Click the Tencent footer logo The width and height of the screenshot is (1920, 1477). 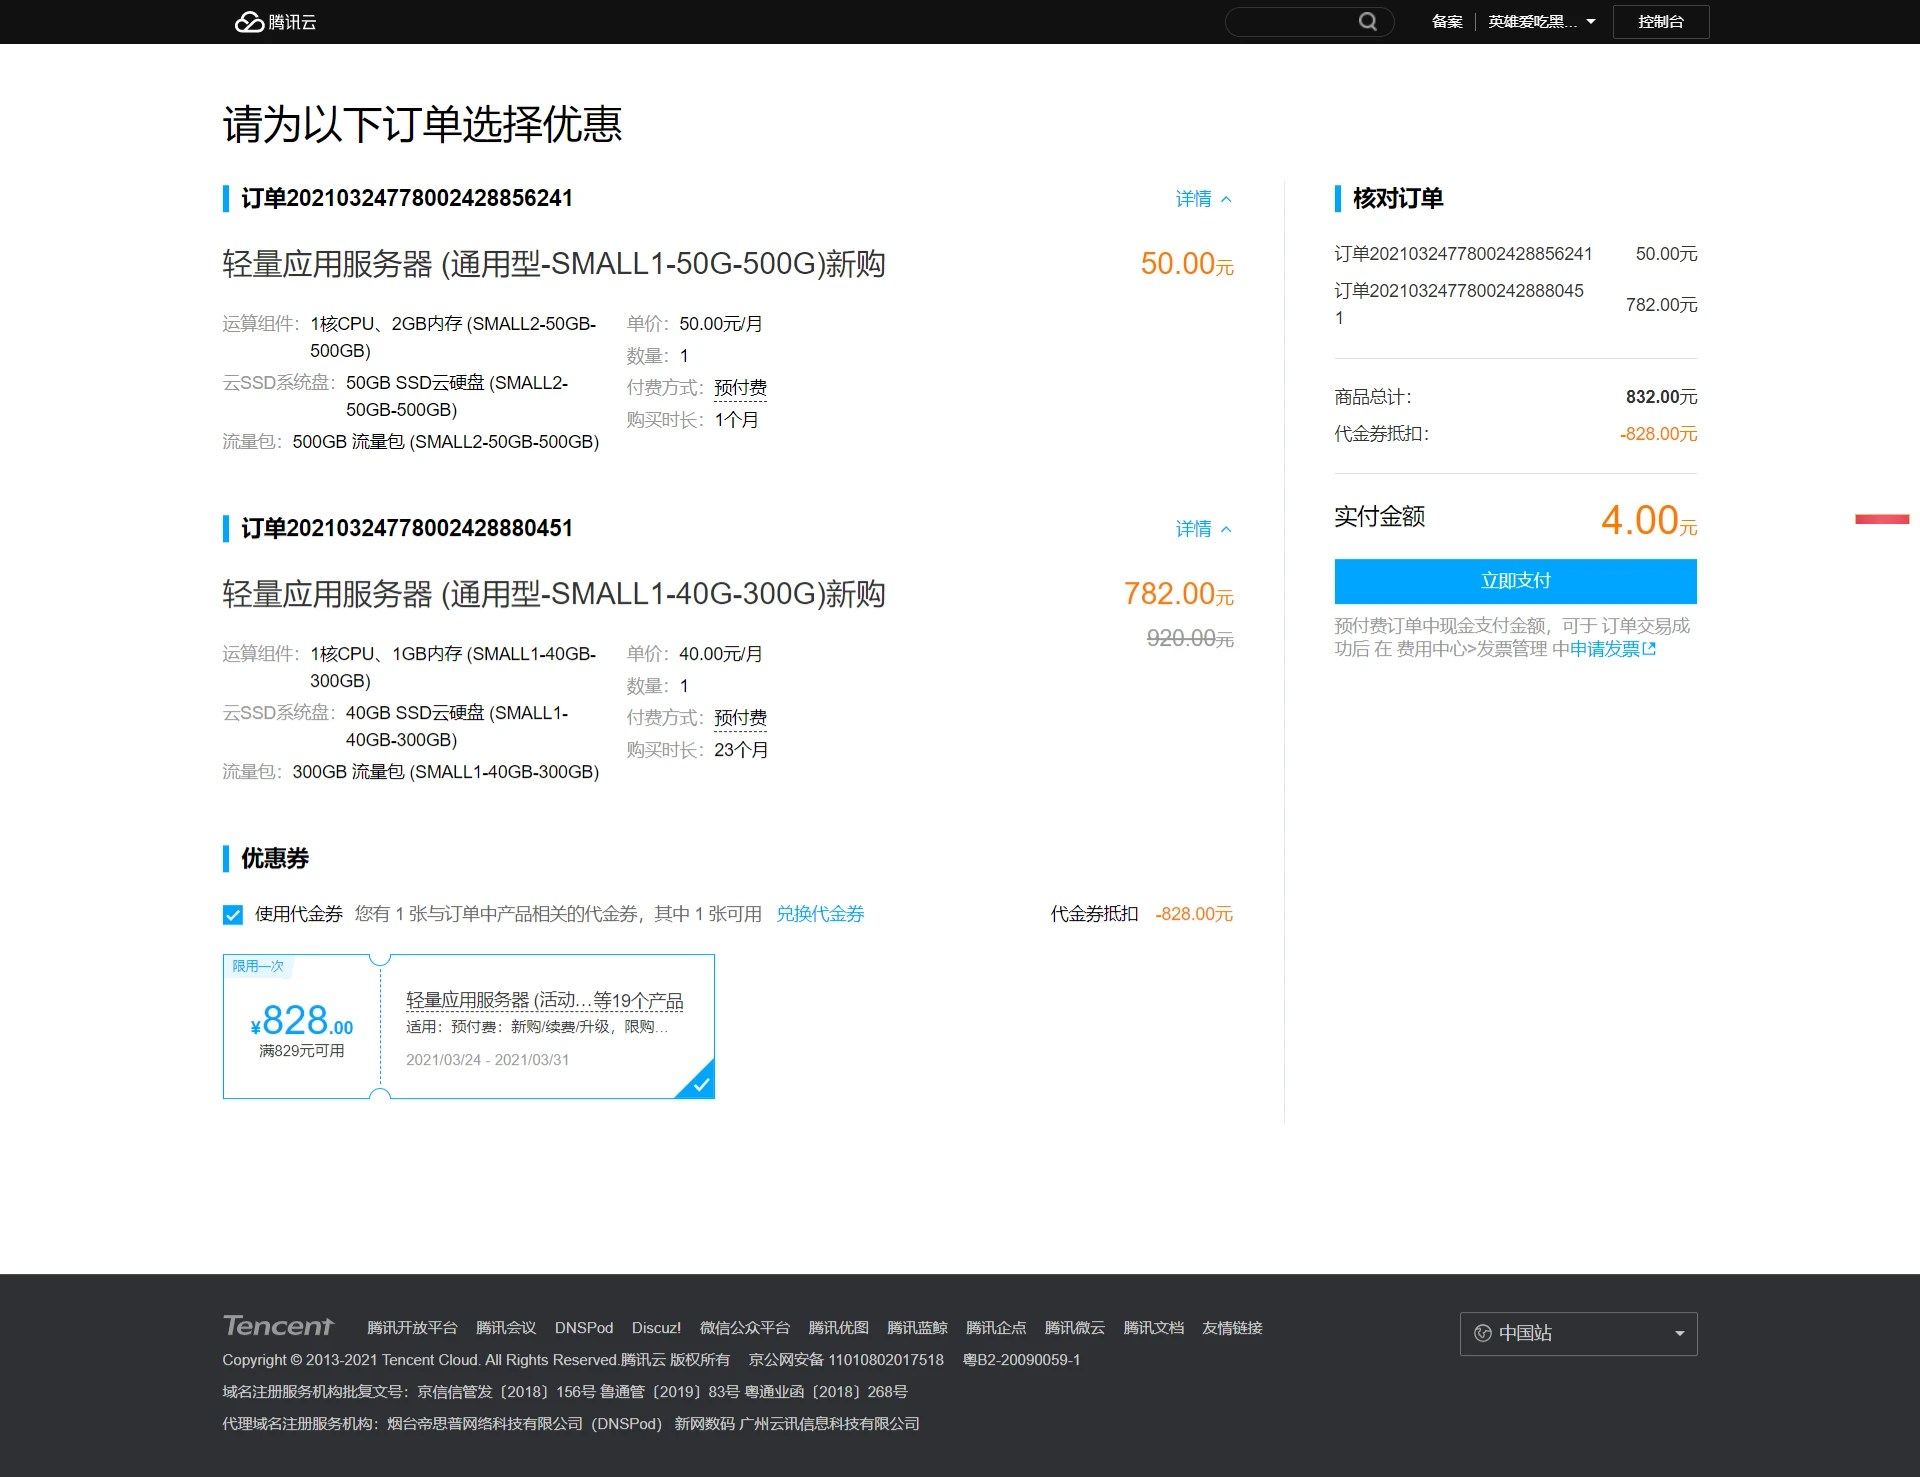[x=278, y=1326]
